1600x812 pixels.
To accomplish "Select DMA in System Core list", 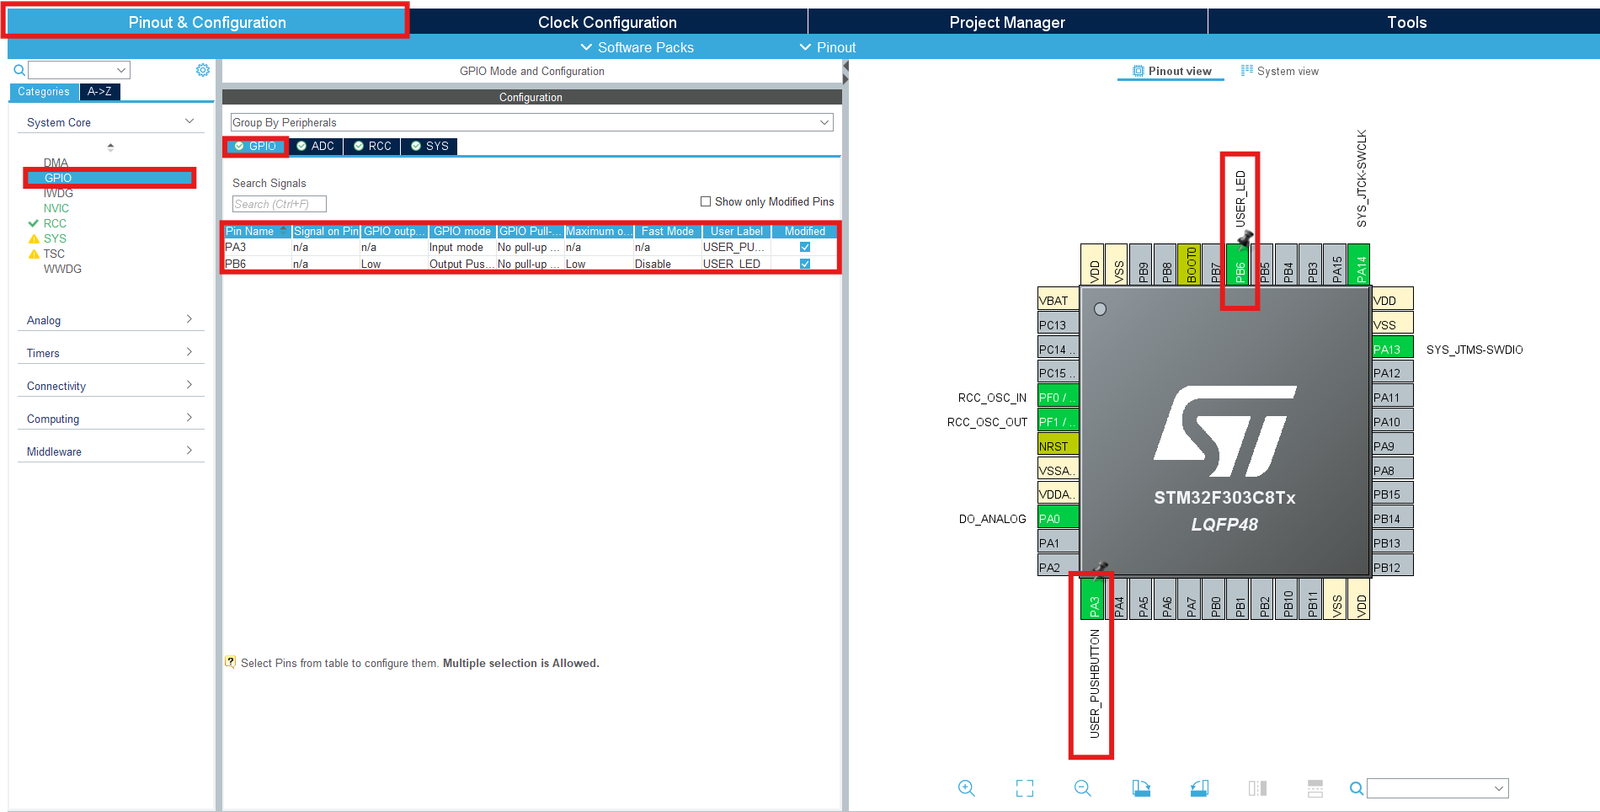I will point(56,163).
